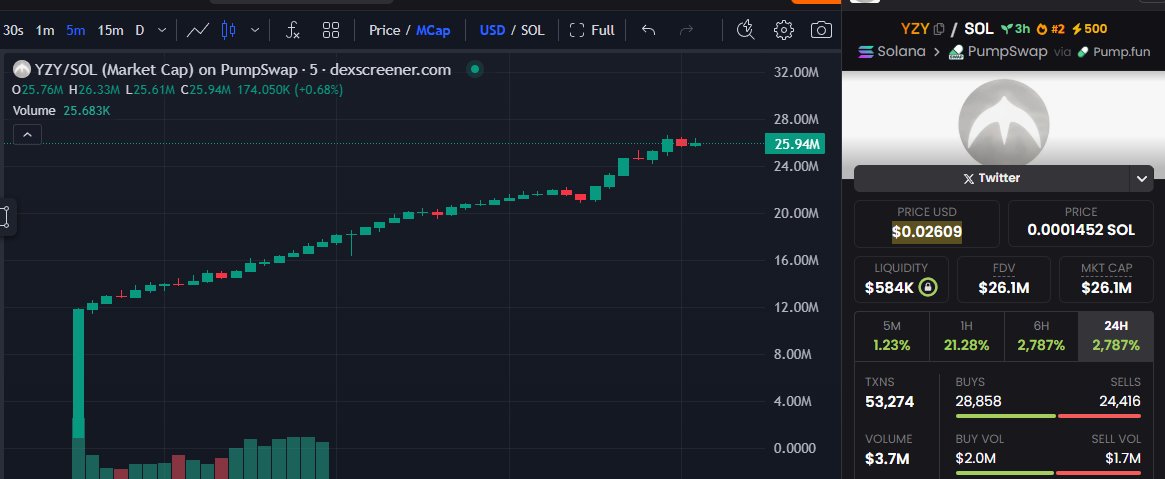Select the line chart style icon
Viewport: 1165px width, 479px height.
point(198,30)
